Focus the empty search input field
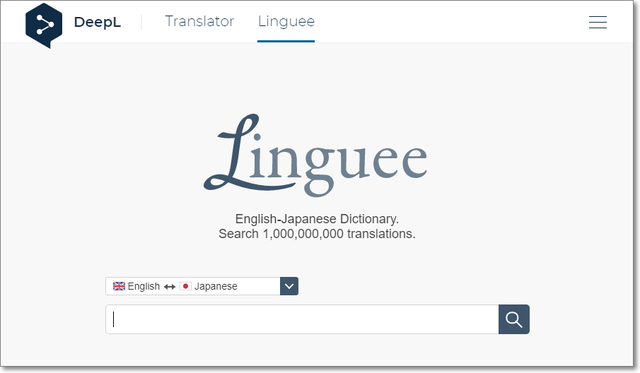640x373 pixels. (302, 319)
